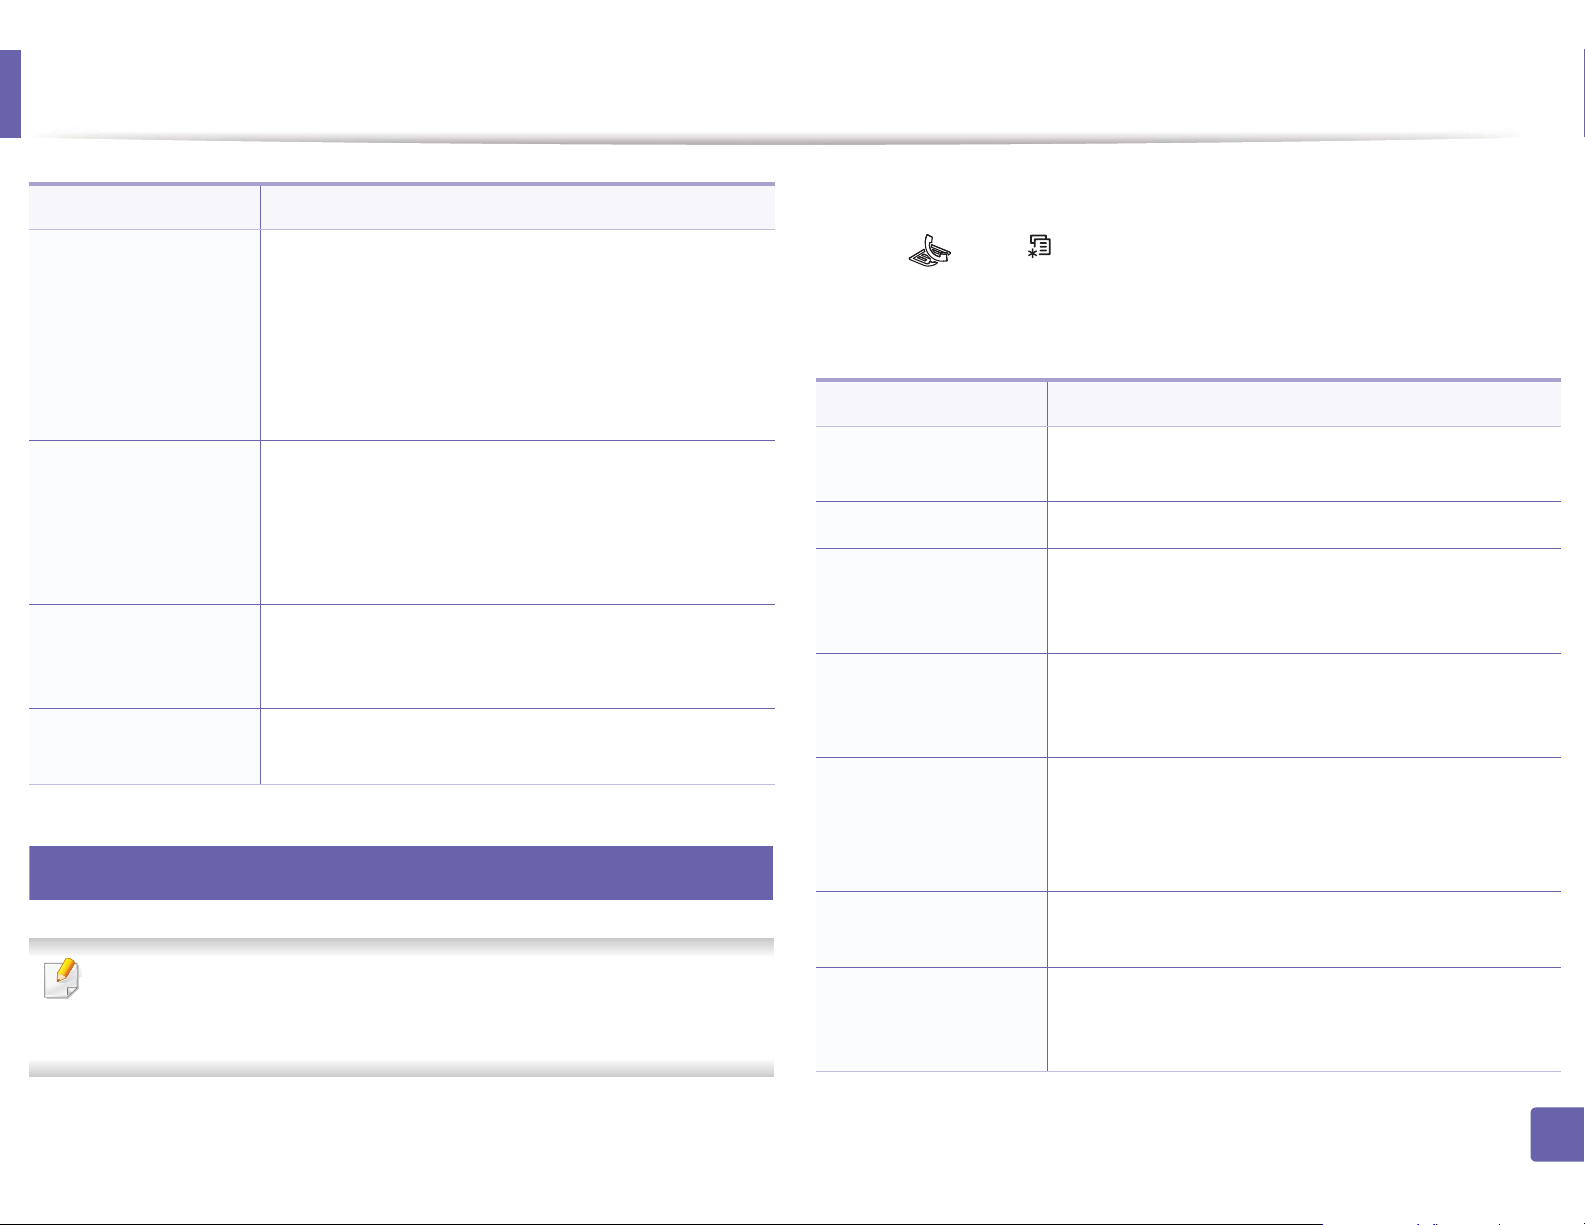
Task: Select the third row of left table
Action: [x=401, y=656]
